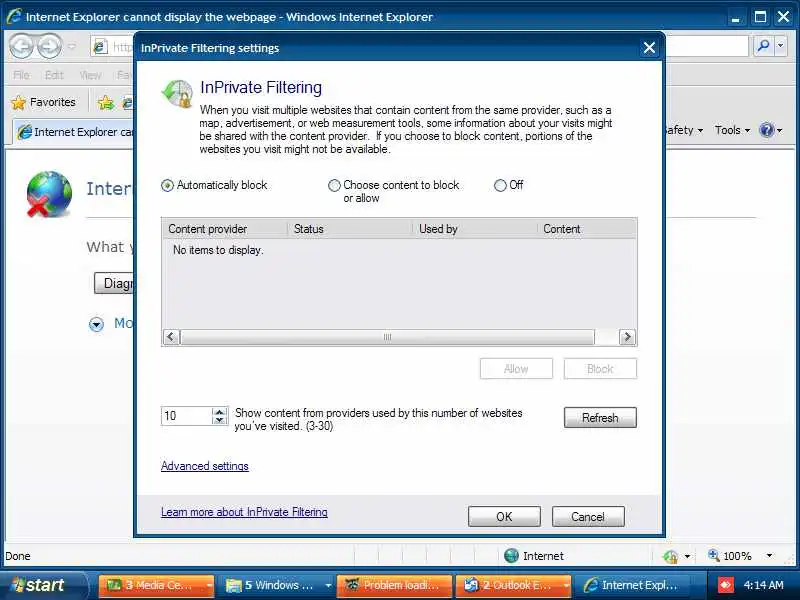800x600 pixels.
Task: Click the Done status bar text
Action: (18, 556)
